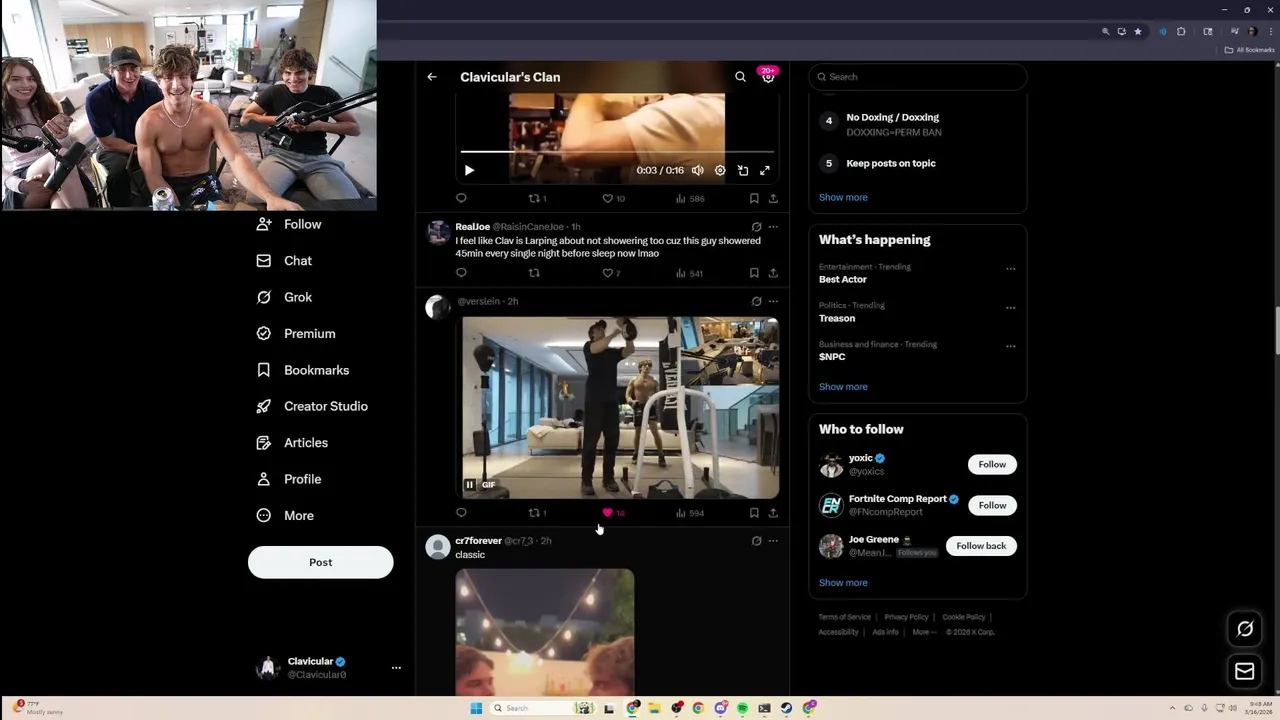Open Grok actions on RealJoe's post
This screenshot has height=720, width=1280.
point(756,227)
